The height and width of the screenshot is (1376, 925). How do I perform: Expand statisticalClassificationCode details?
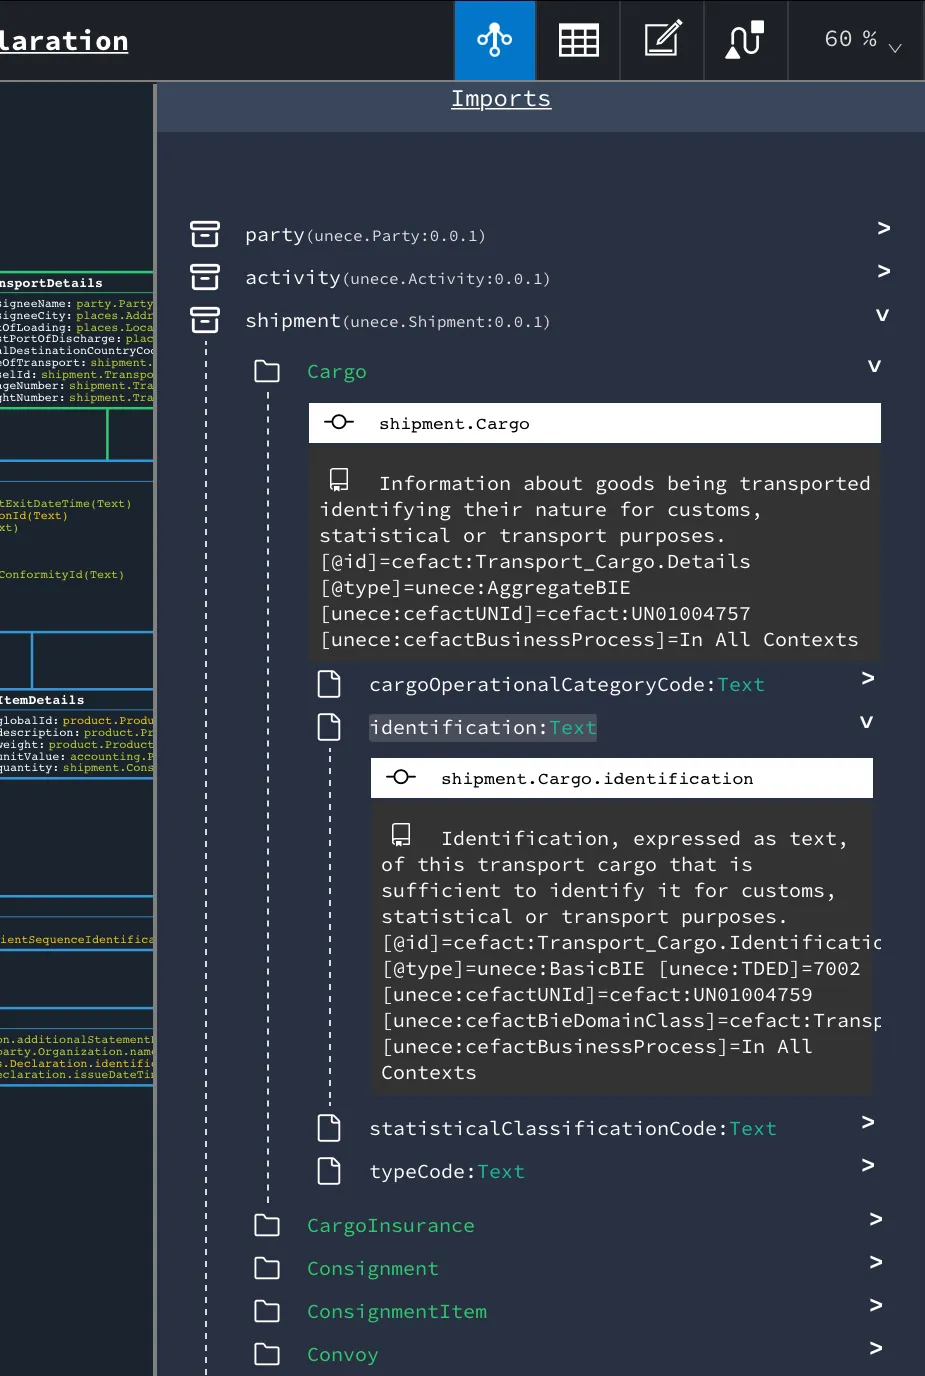click(868, 1122)
